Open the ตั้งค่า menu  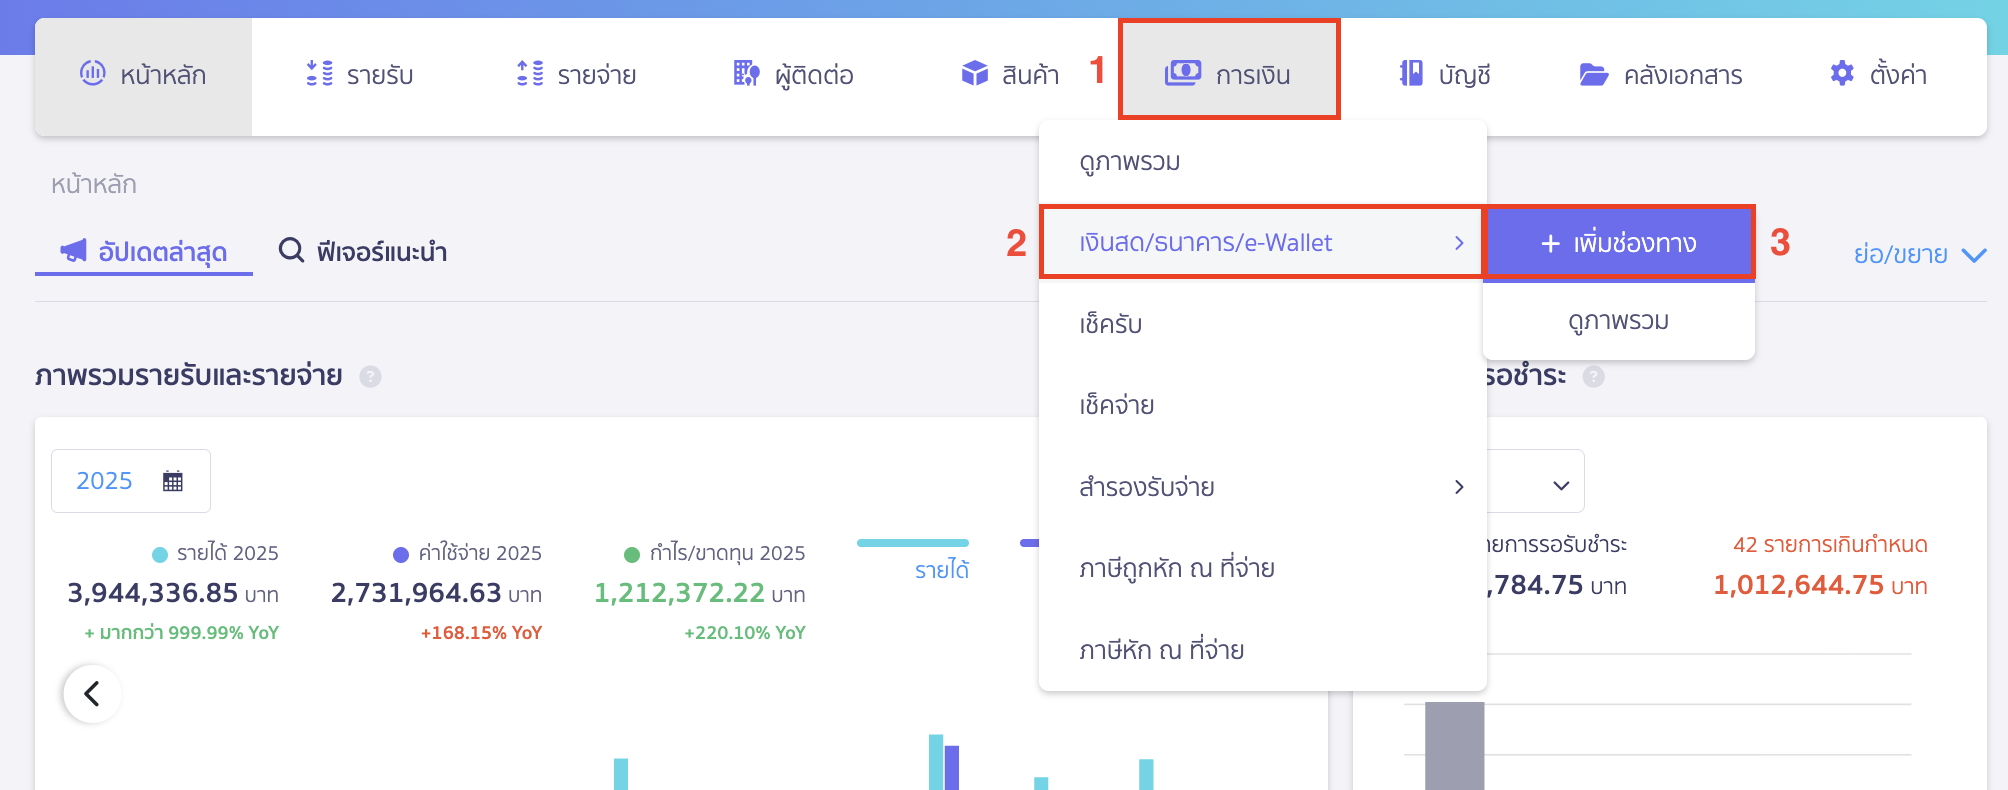pos(1878,76)
